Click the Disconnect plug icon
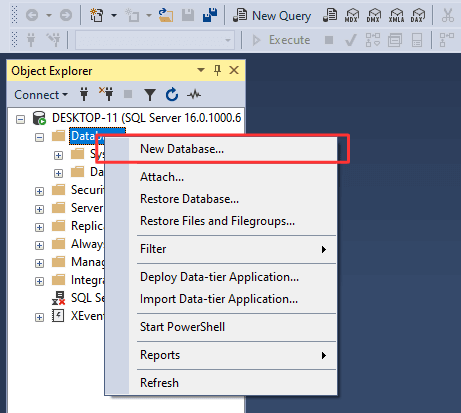Screen dimensions: 461x413 click(x=106, y=94)
